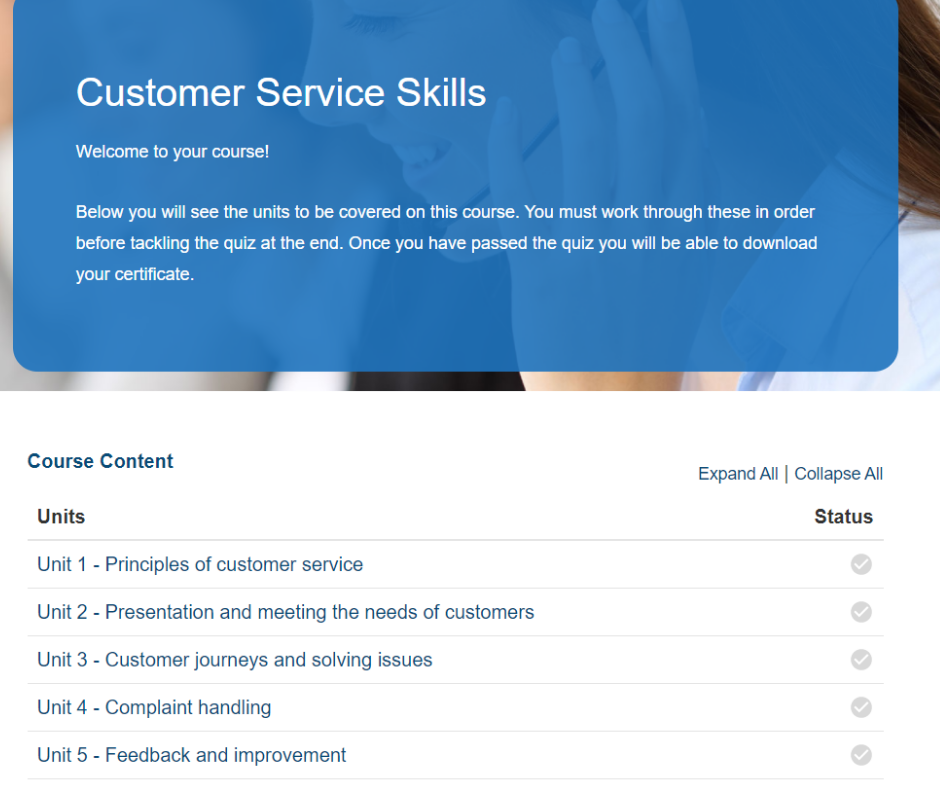Image resolution: width=940 pixels, height=788 pixels.
Task: Click the Feedback and improvement status icon
Action: point(861,755)
